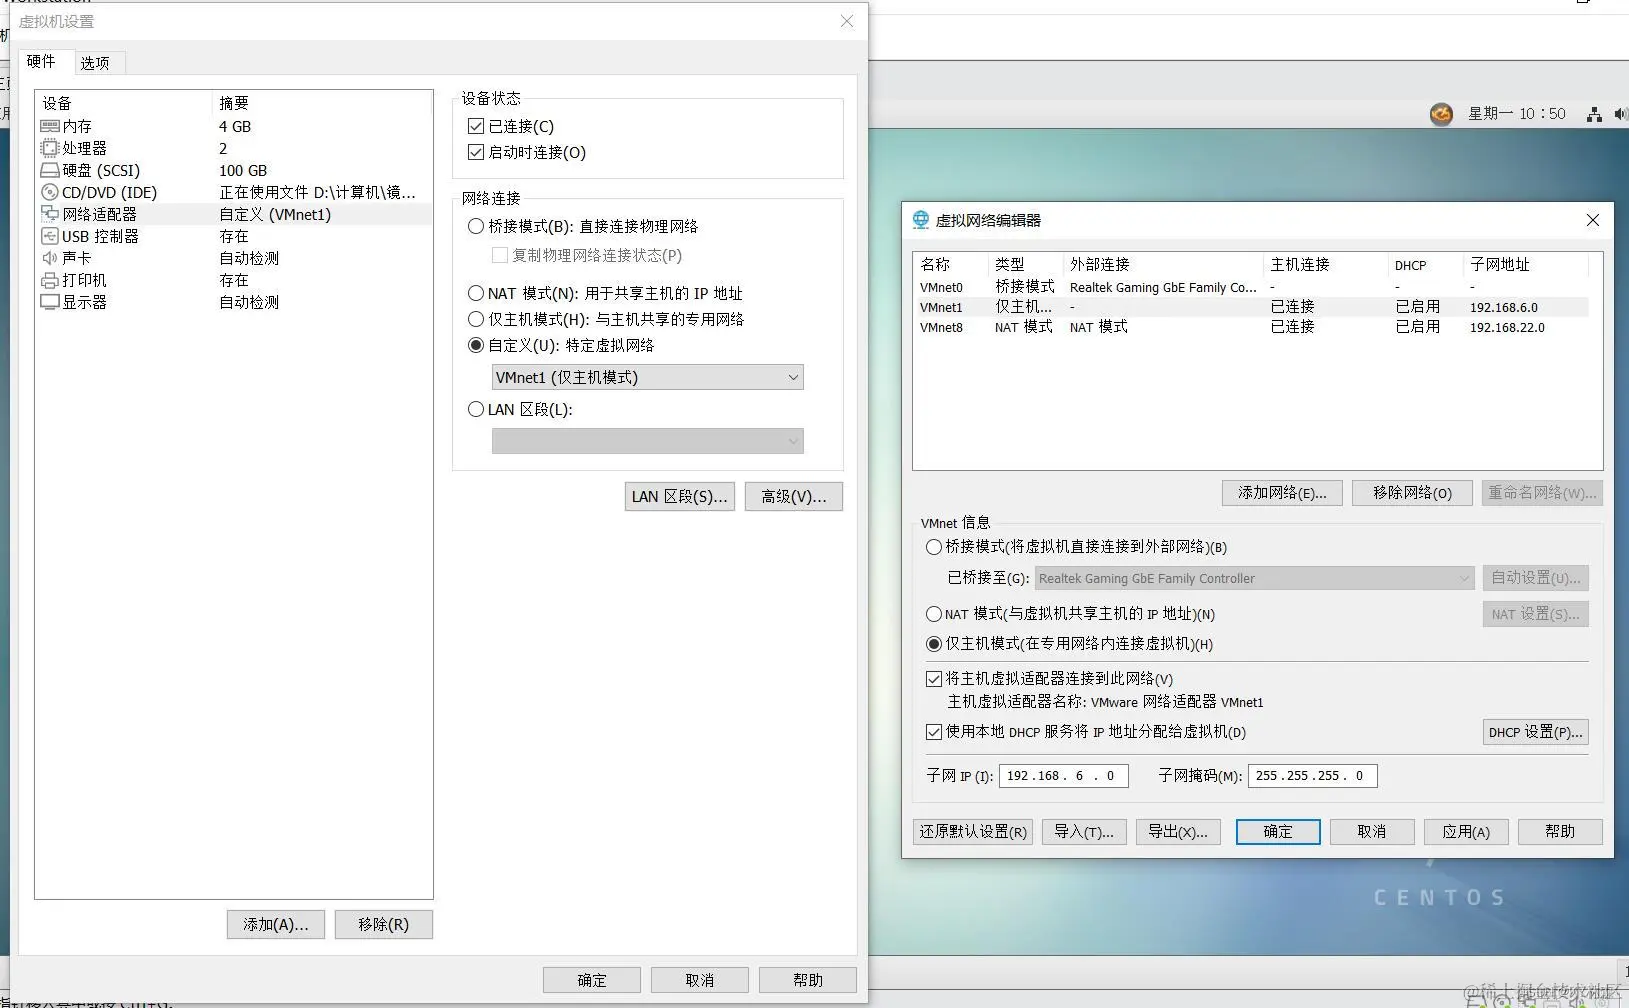1629x1008 pixels.
Task: Toggle 使用本地 DHCP 服务 checkbox
Action: (x=934, y=732)
